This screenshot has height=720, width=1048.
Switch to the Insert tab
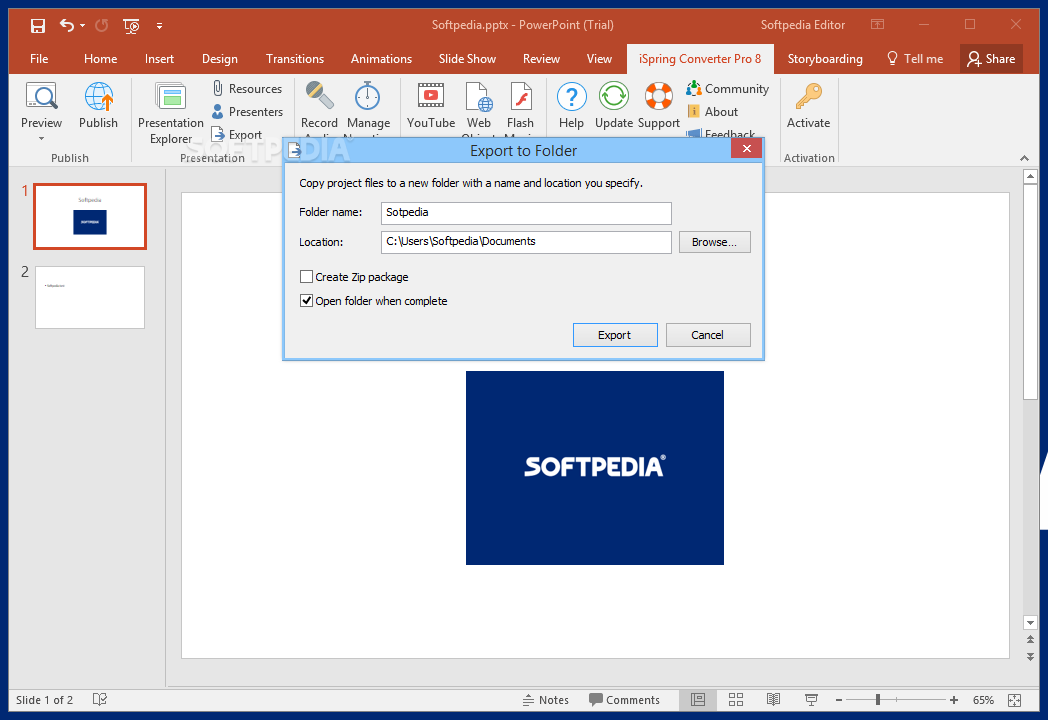point(159,59)
